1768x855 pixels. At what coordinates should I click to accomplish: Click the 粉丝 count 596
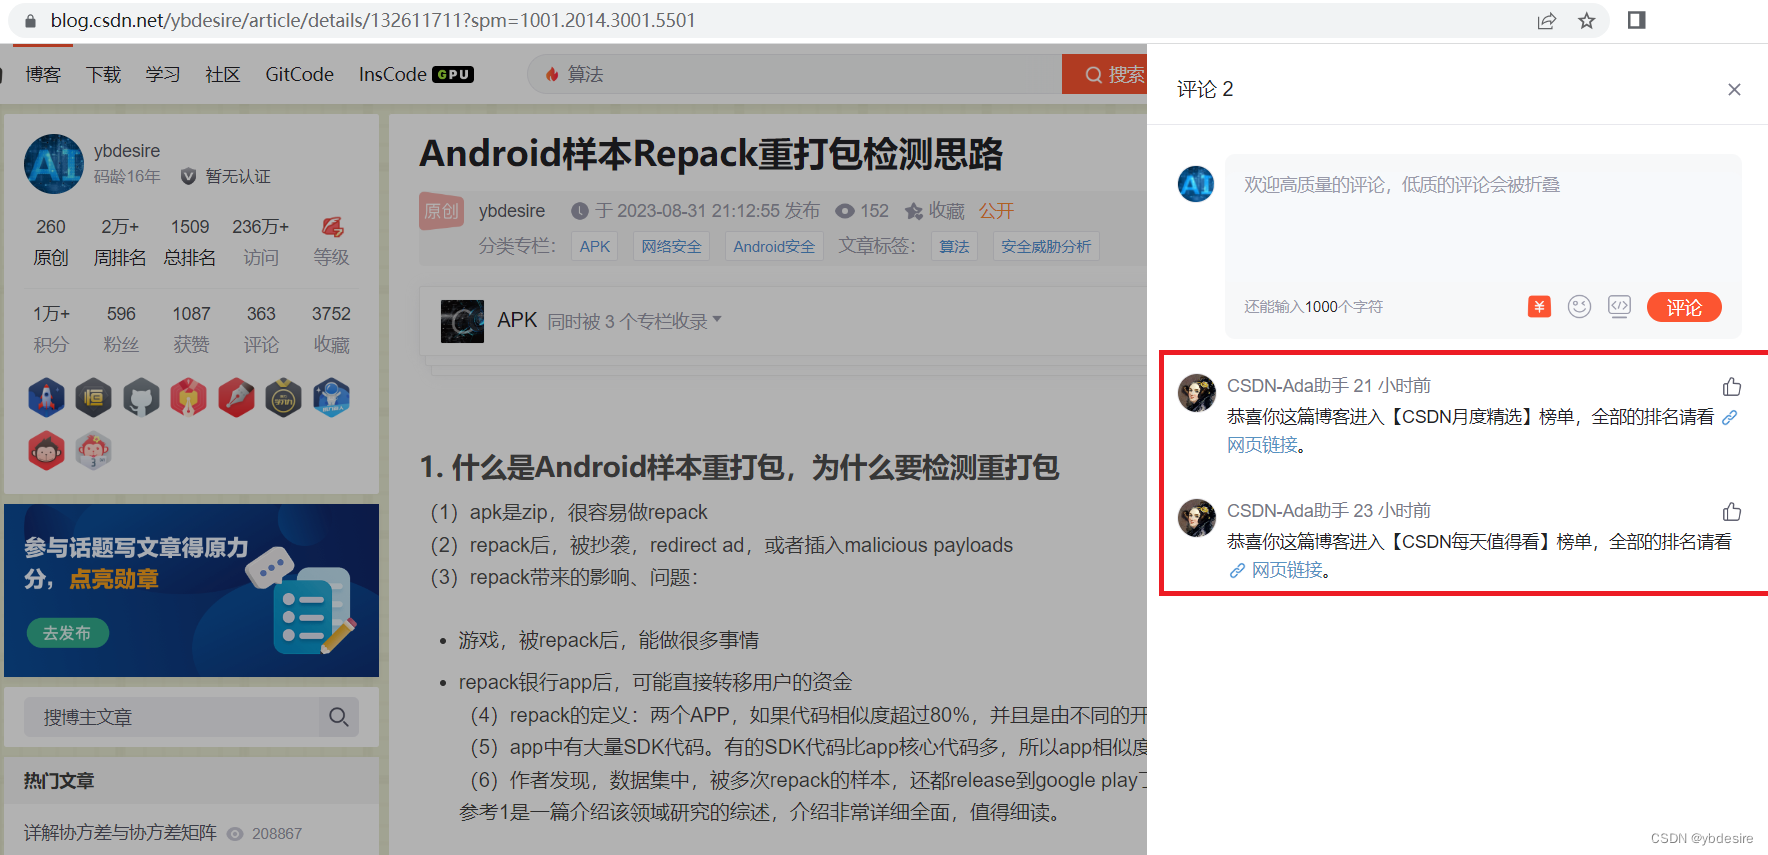(121, 314)
